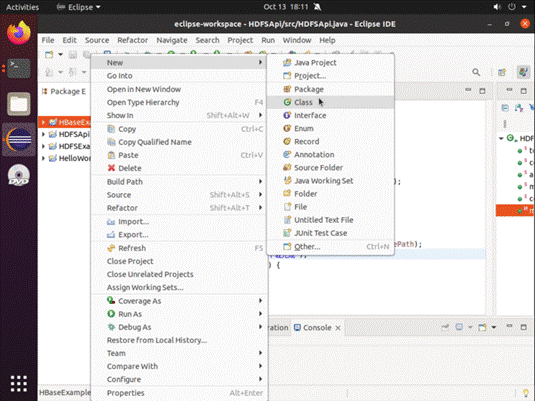Expand the Configure submenu
The image size is (535, 401).
[x=179, y=379]
